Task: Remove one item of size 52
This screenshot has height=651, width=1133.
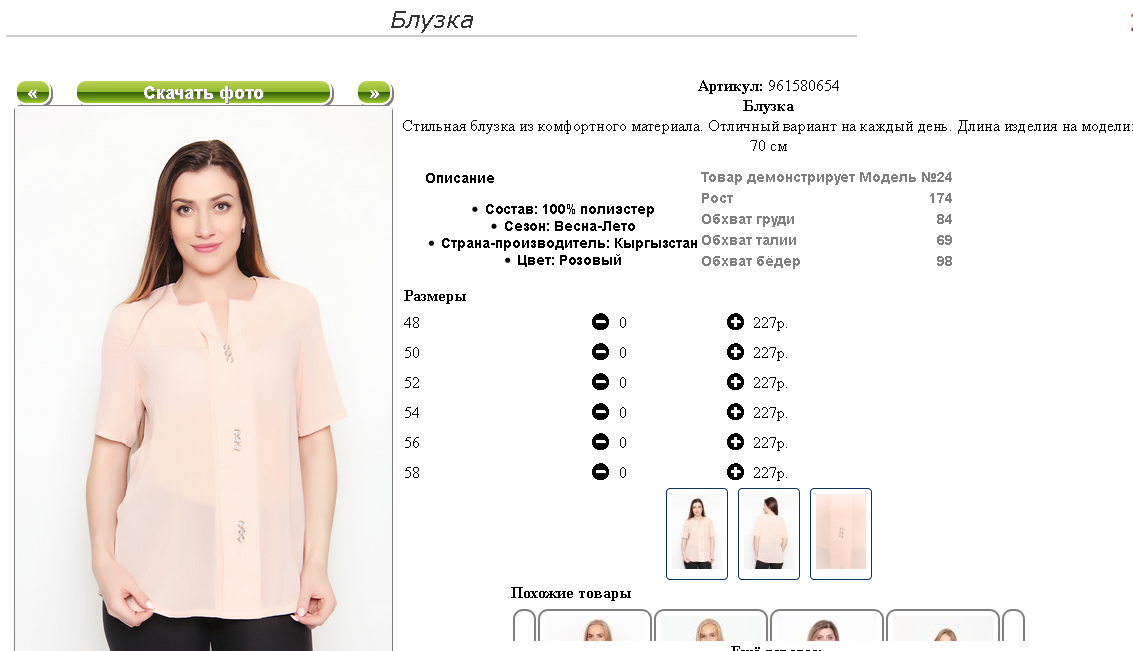Action: [600, 382]
